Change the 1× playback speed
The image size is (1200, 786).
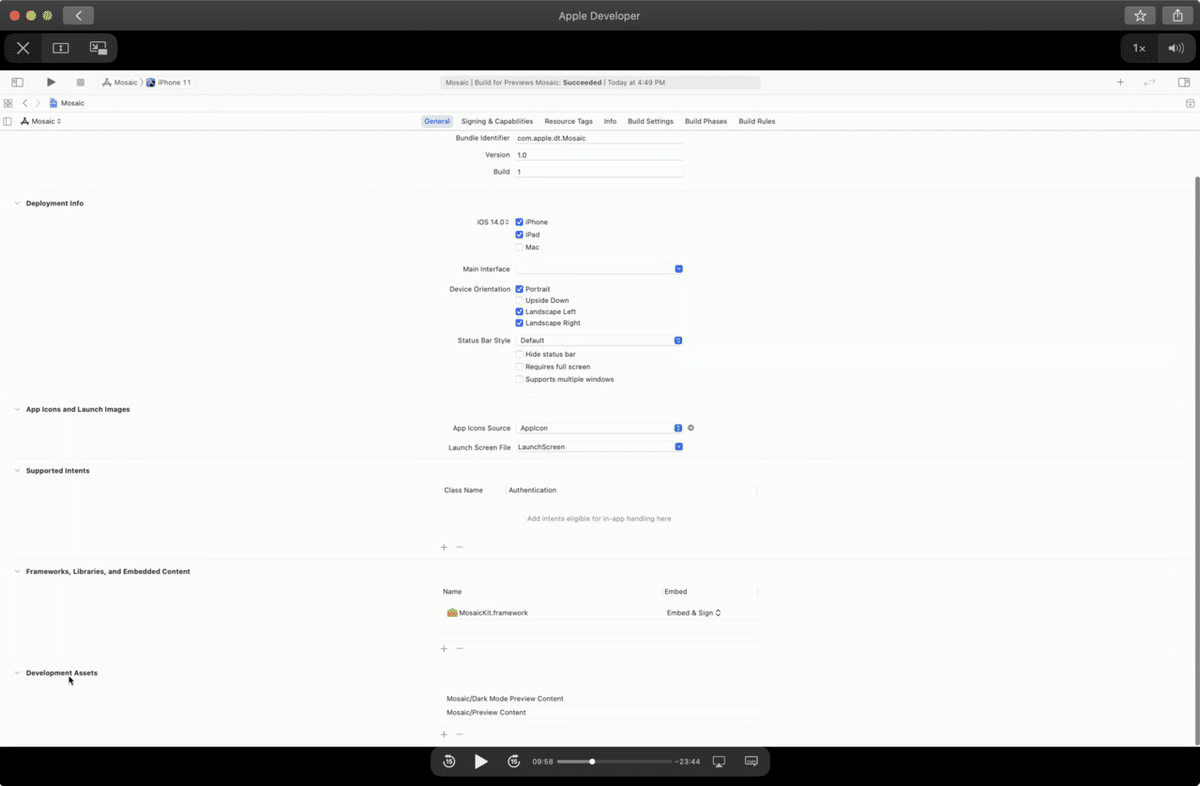pos(1139,48)
